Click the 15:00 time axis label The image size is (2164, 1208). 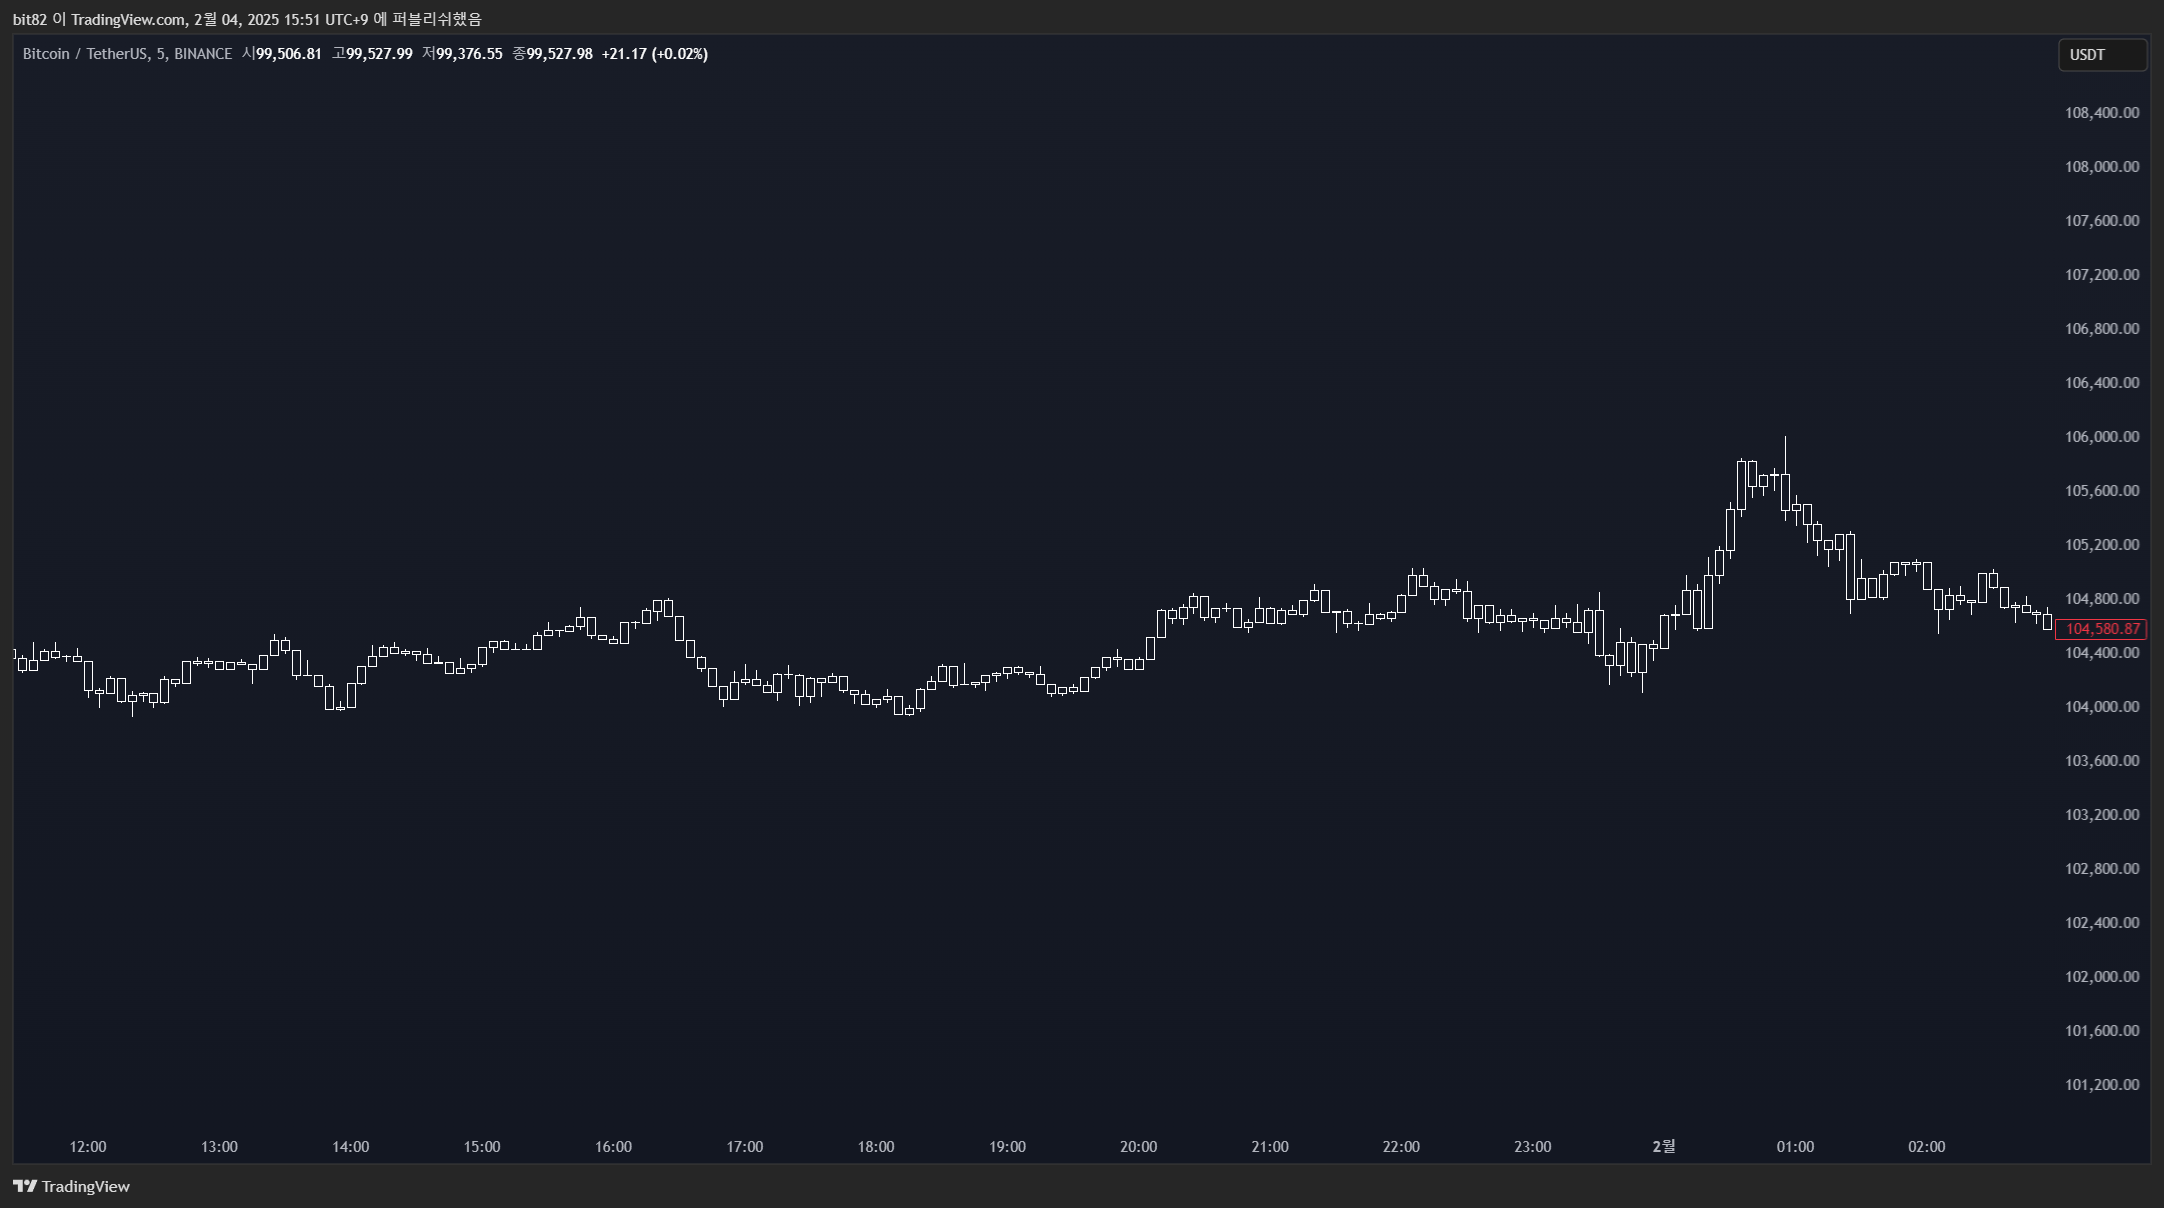point(482,1147)
